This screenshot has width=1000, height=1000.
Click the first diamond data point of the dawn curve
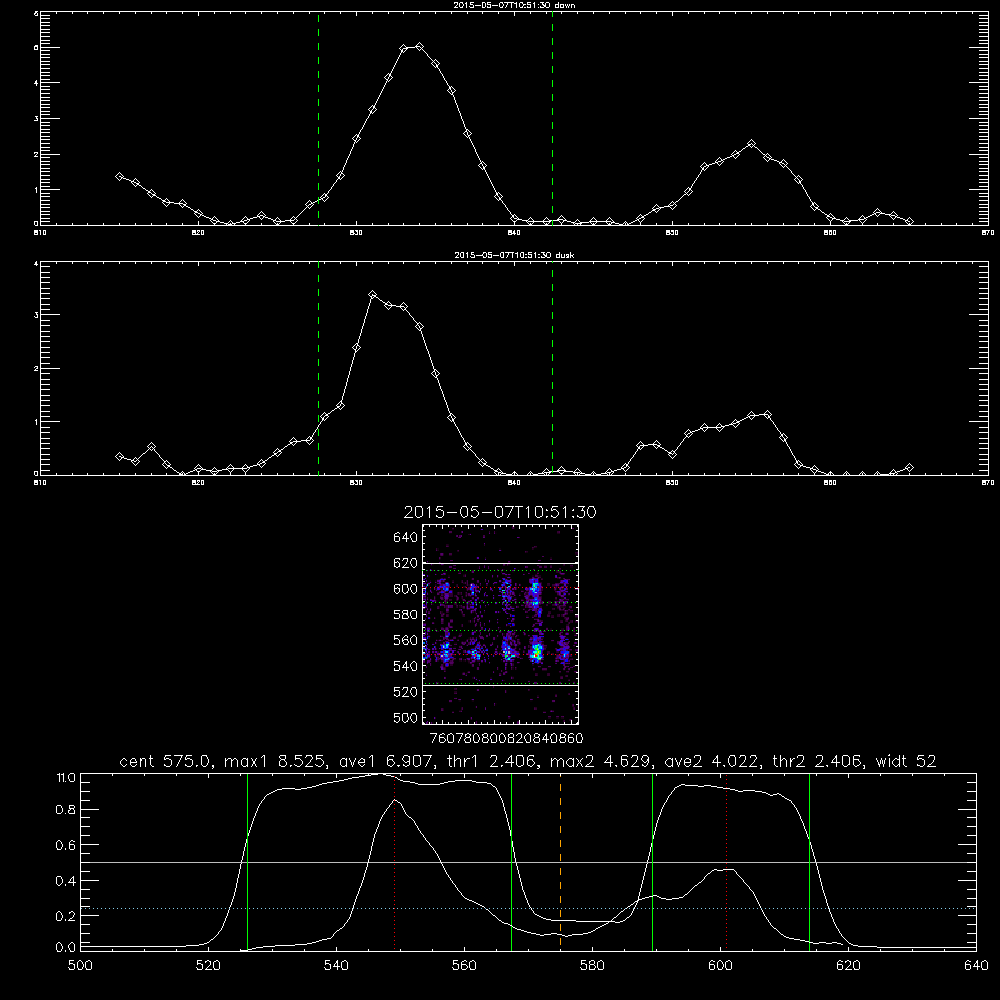pyautogui.click(x=119, y=176)
